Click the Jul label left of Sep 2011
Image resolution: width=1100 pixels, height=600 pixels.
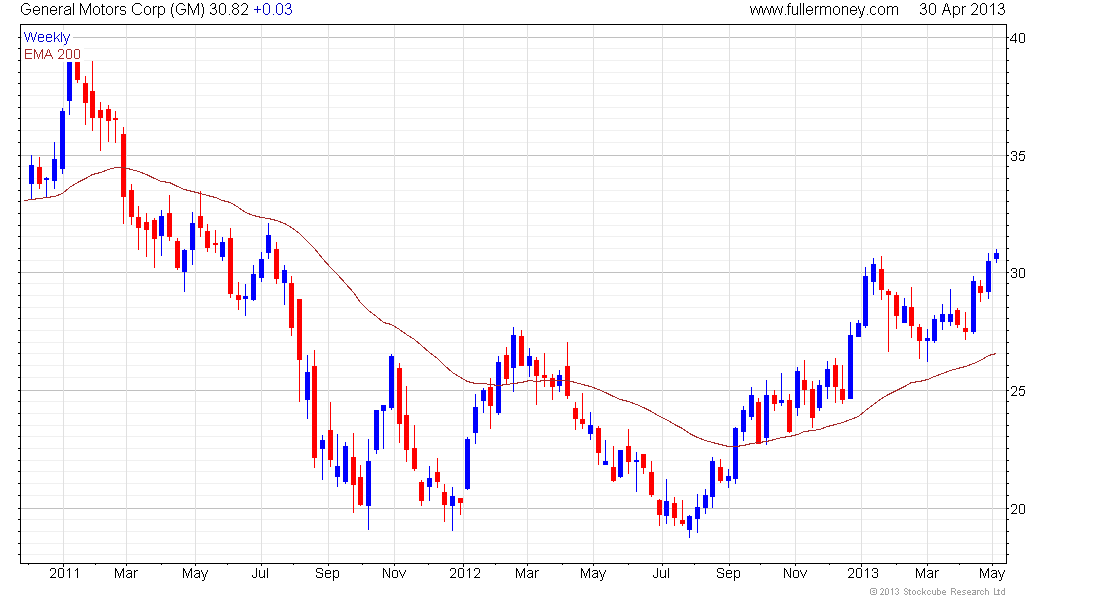260,573
